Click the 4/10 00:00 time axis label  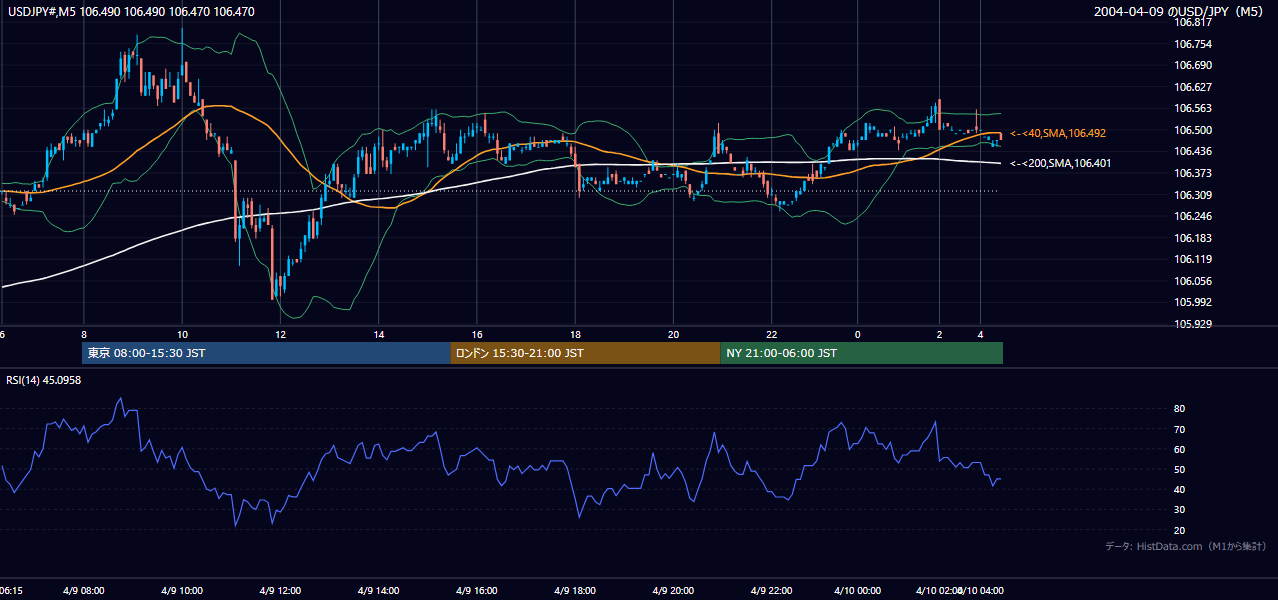pyautogui.click(x=856, y=590)
